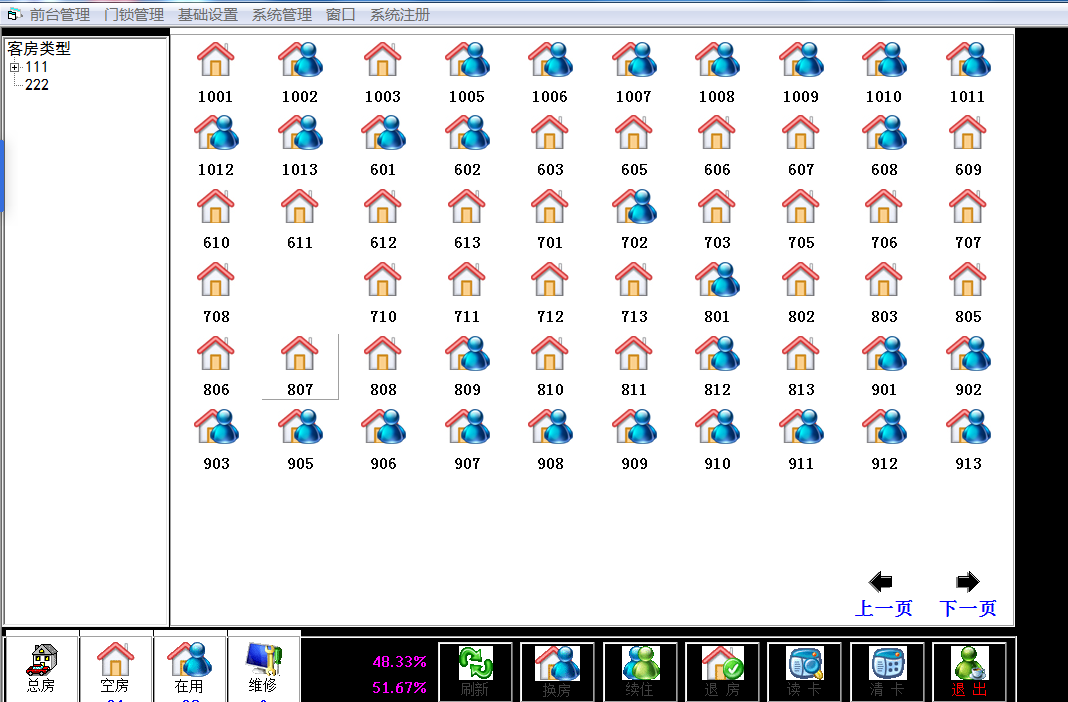Select room 910 occupied icon
Screen dimensions: 1068x702
pos(717,427)
